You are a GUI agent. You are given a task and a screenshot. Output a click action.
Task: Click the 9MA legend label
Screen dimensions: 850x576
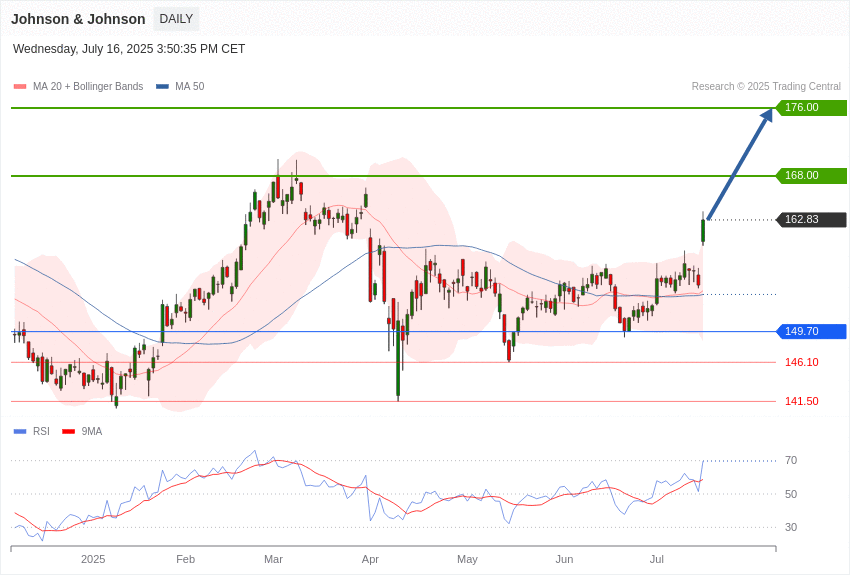(92, 432)
